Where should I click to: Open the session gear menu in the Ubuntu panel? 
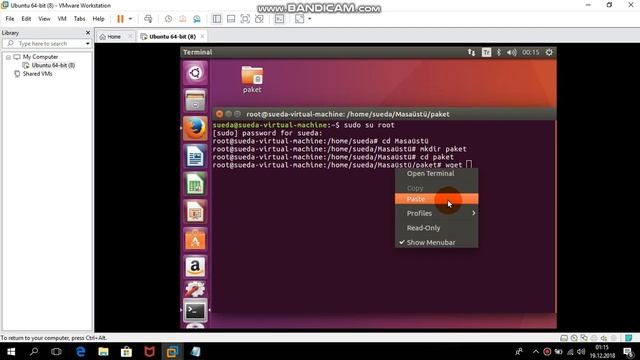click(x=549, y=52)
